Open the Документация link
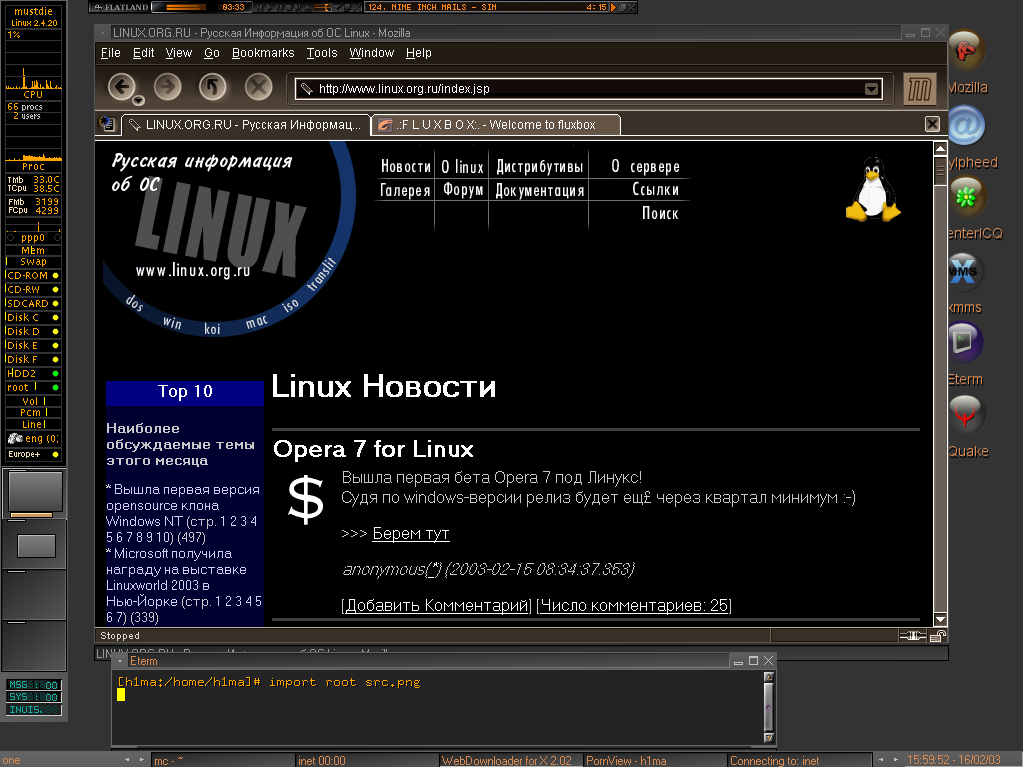Image resolution: width=1023 pixels, height=767 pixels. (540, 190)
